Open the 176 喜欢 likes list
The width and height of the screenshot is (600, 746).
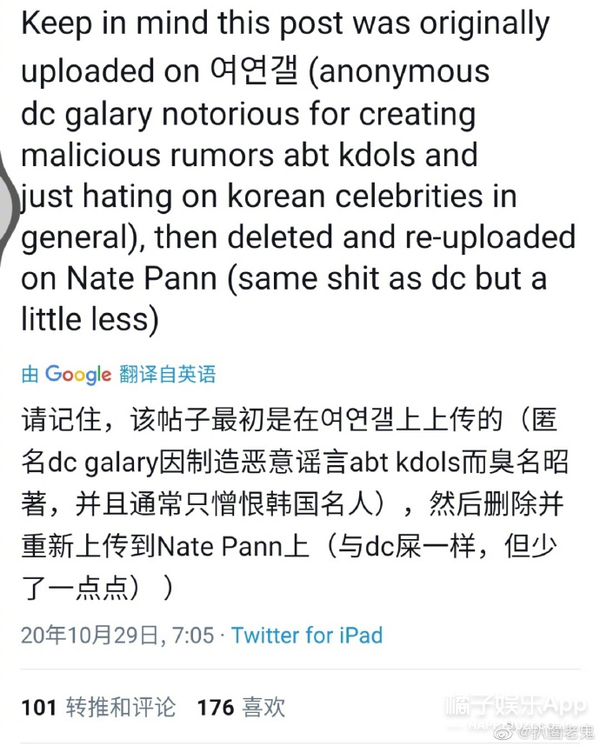241,708
